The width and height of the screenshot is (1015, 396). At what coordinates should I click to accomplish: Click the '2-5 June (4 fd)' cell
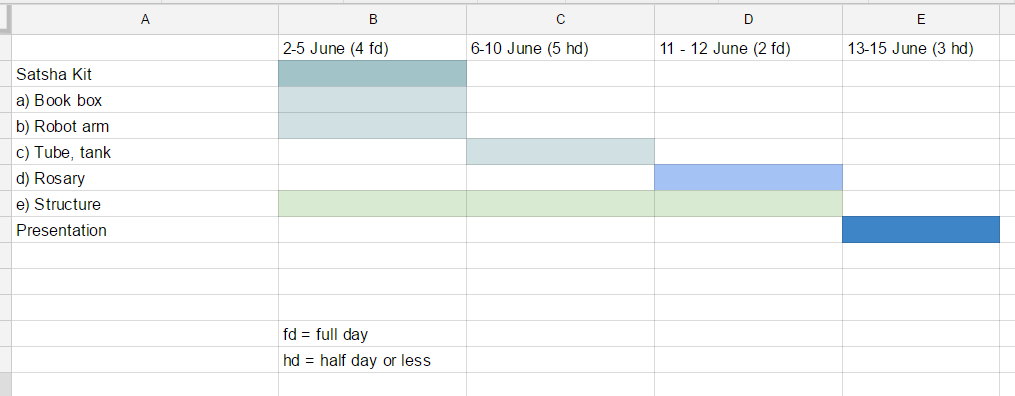(373, 48)
